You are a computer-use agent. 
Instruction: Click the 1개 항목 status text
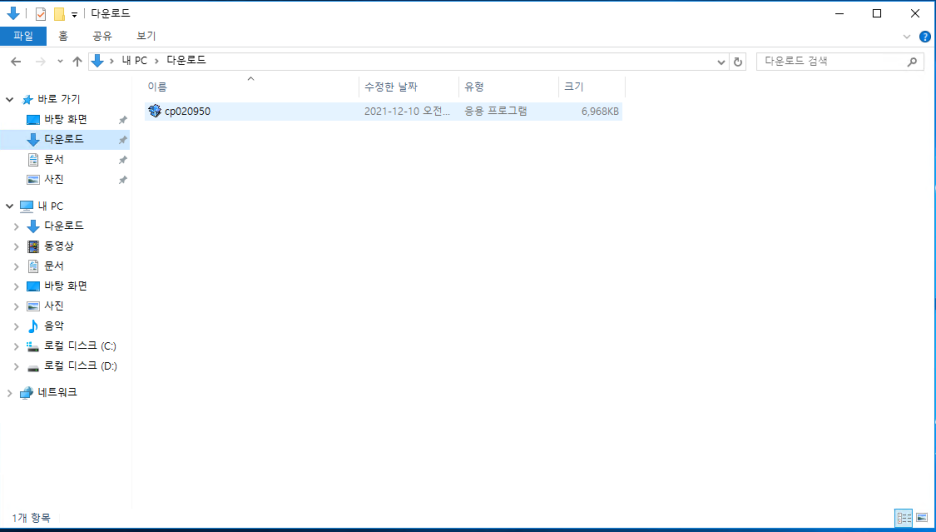[x=31, y=518]
